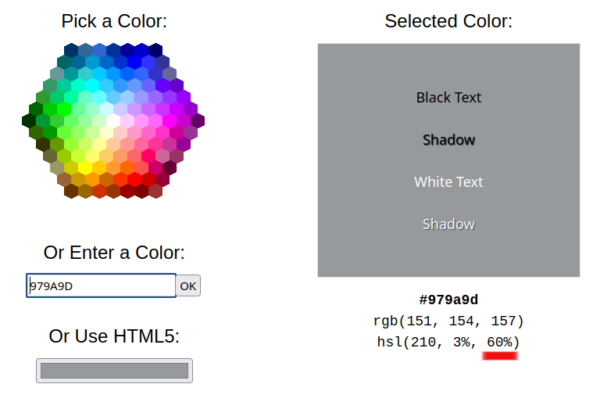The height and width of the screenshot is (402, 600).
Task: Pick the darkest green hexagon at left corner
Action: click(x=29, y=120)
